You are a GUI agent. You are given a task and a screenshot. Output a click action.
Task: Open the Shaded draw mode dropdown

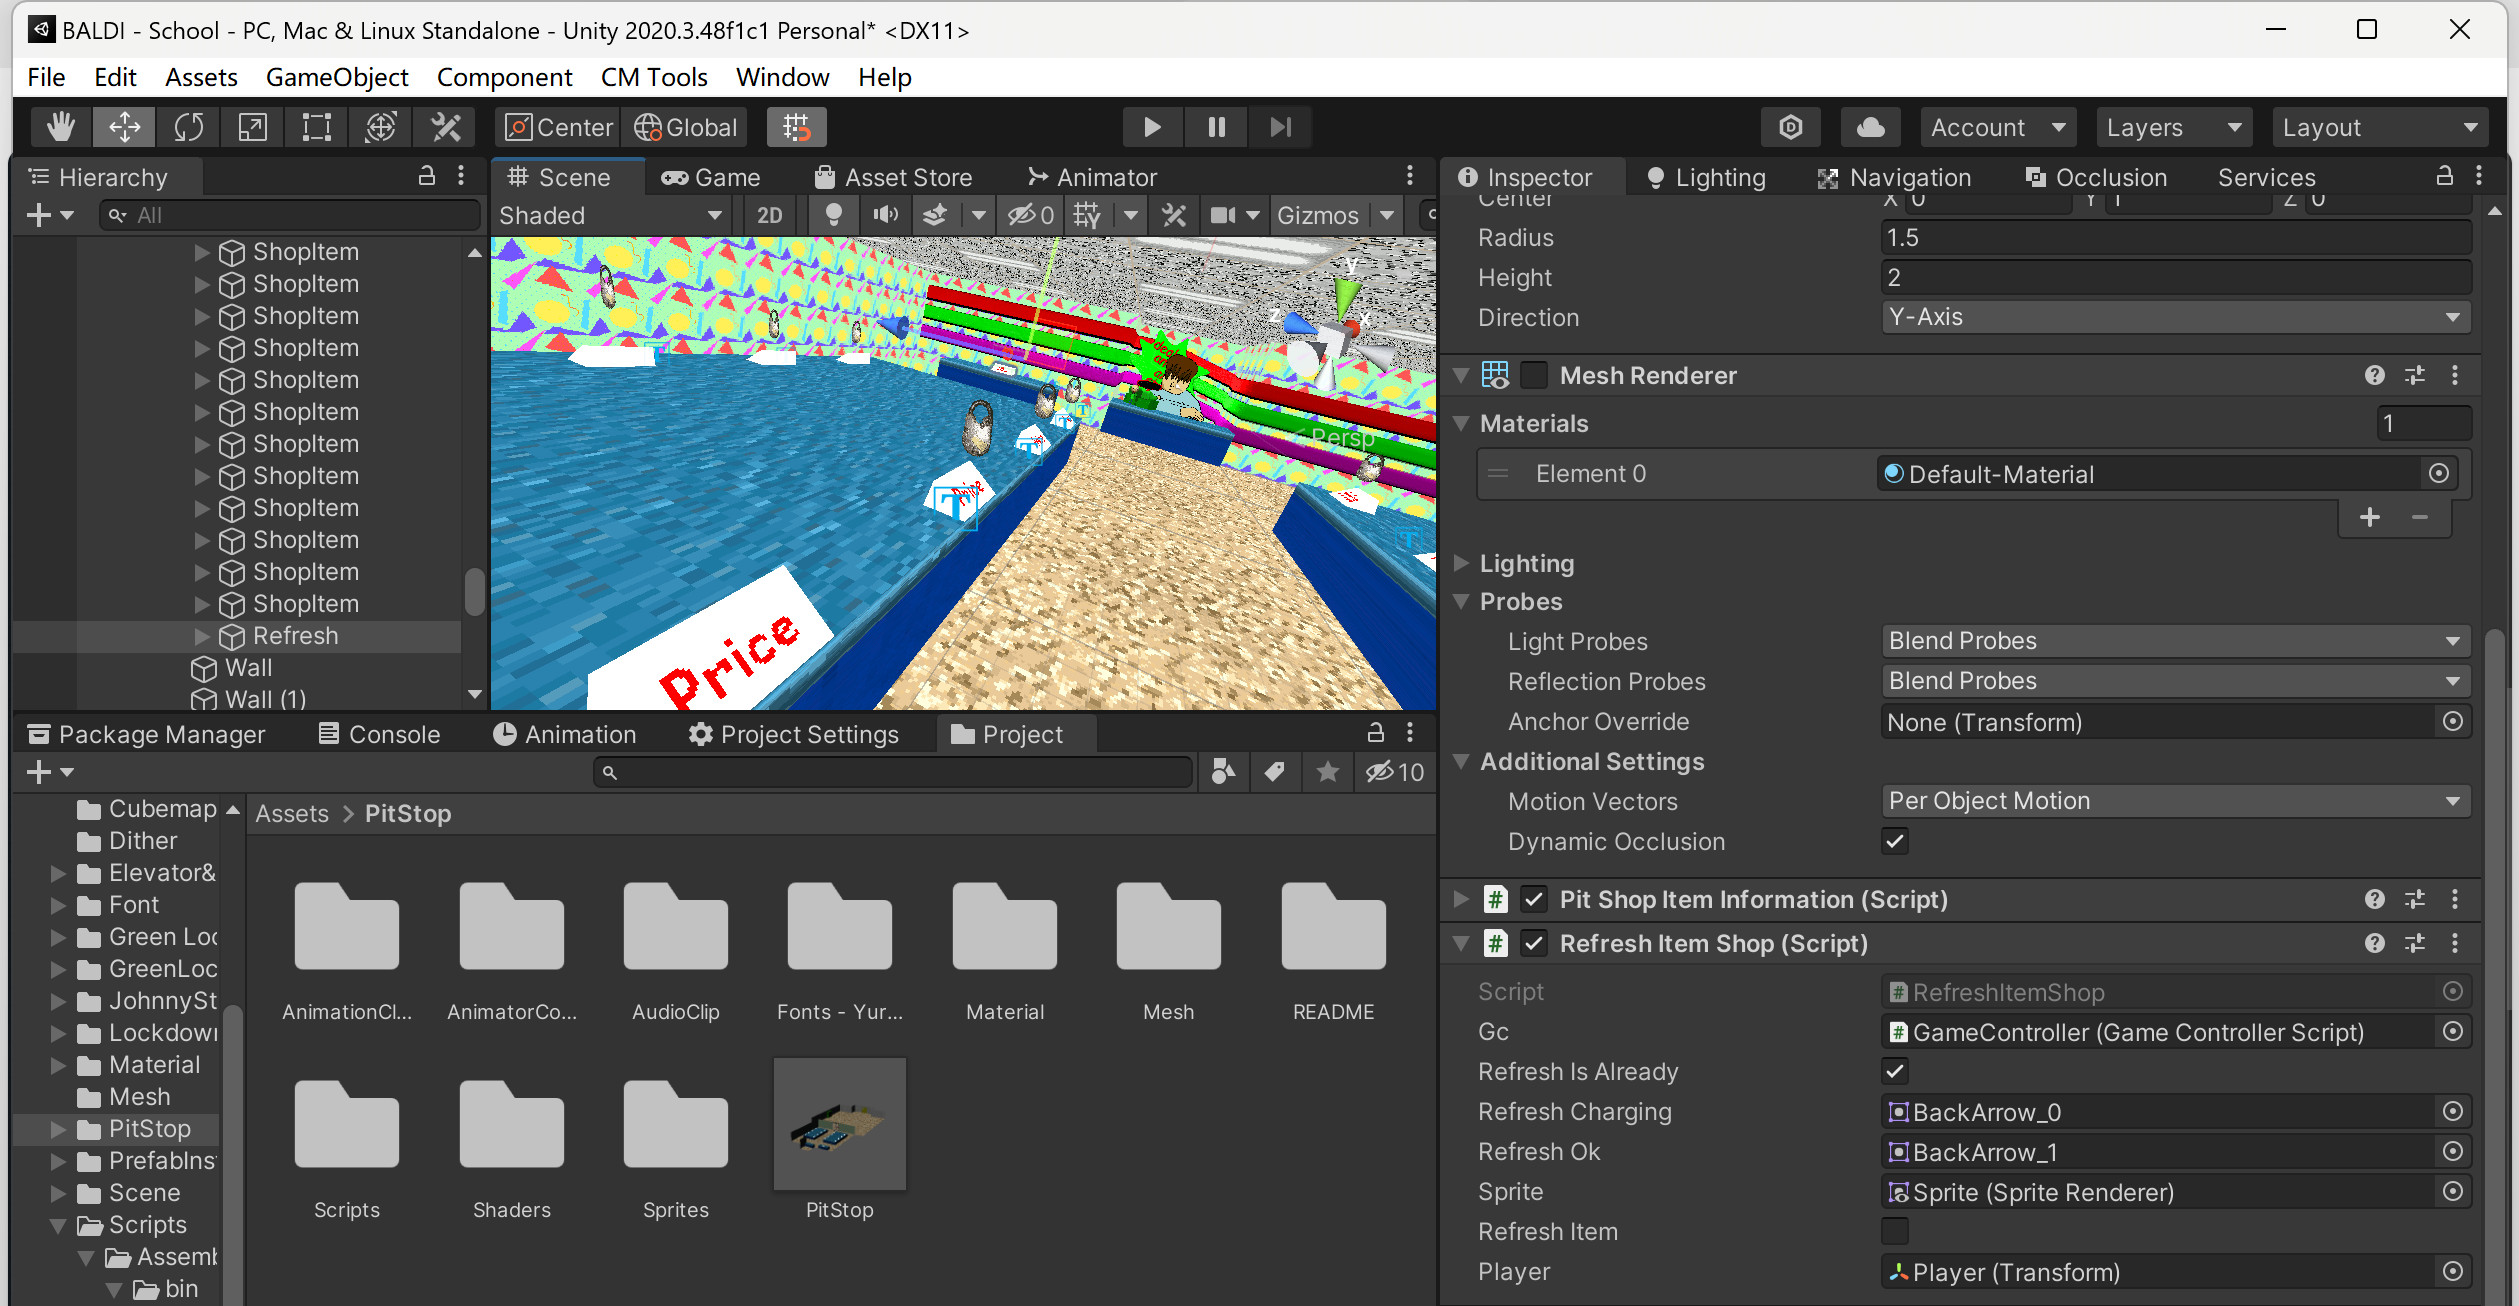point(610,215)
